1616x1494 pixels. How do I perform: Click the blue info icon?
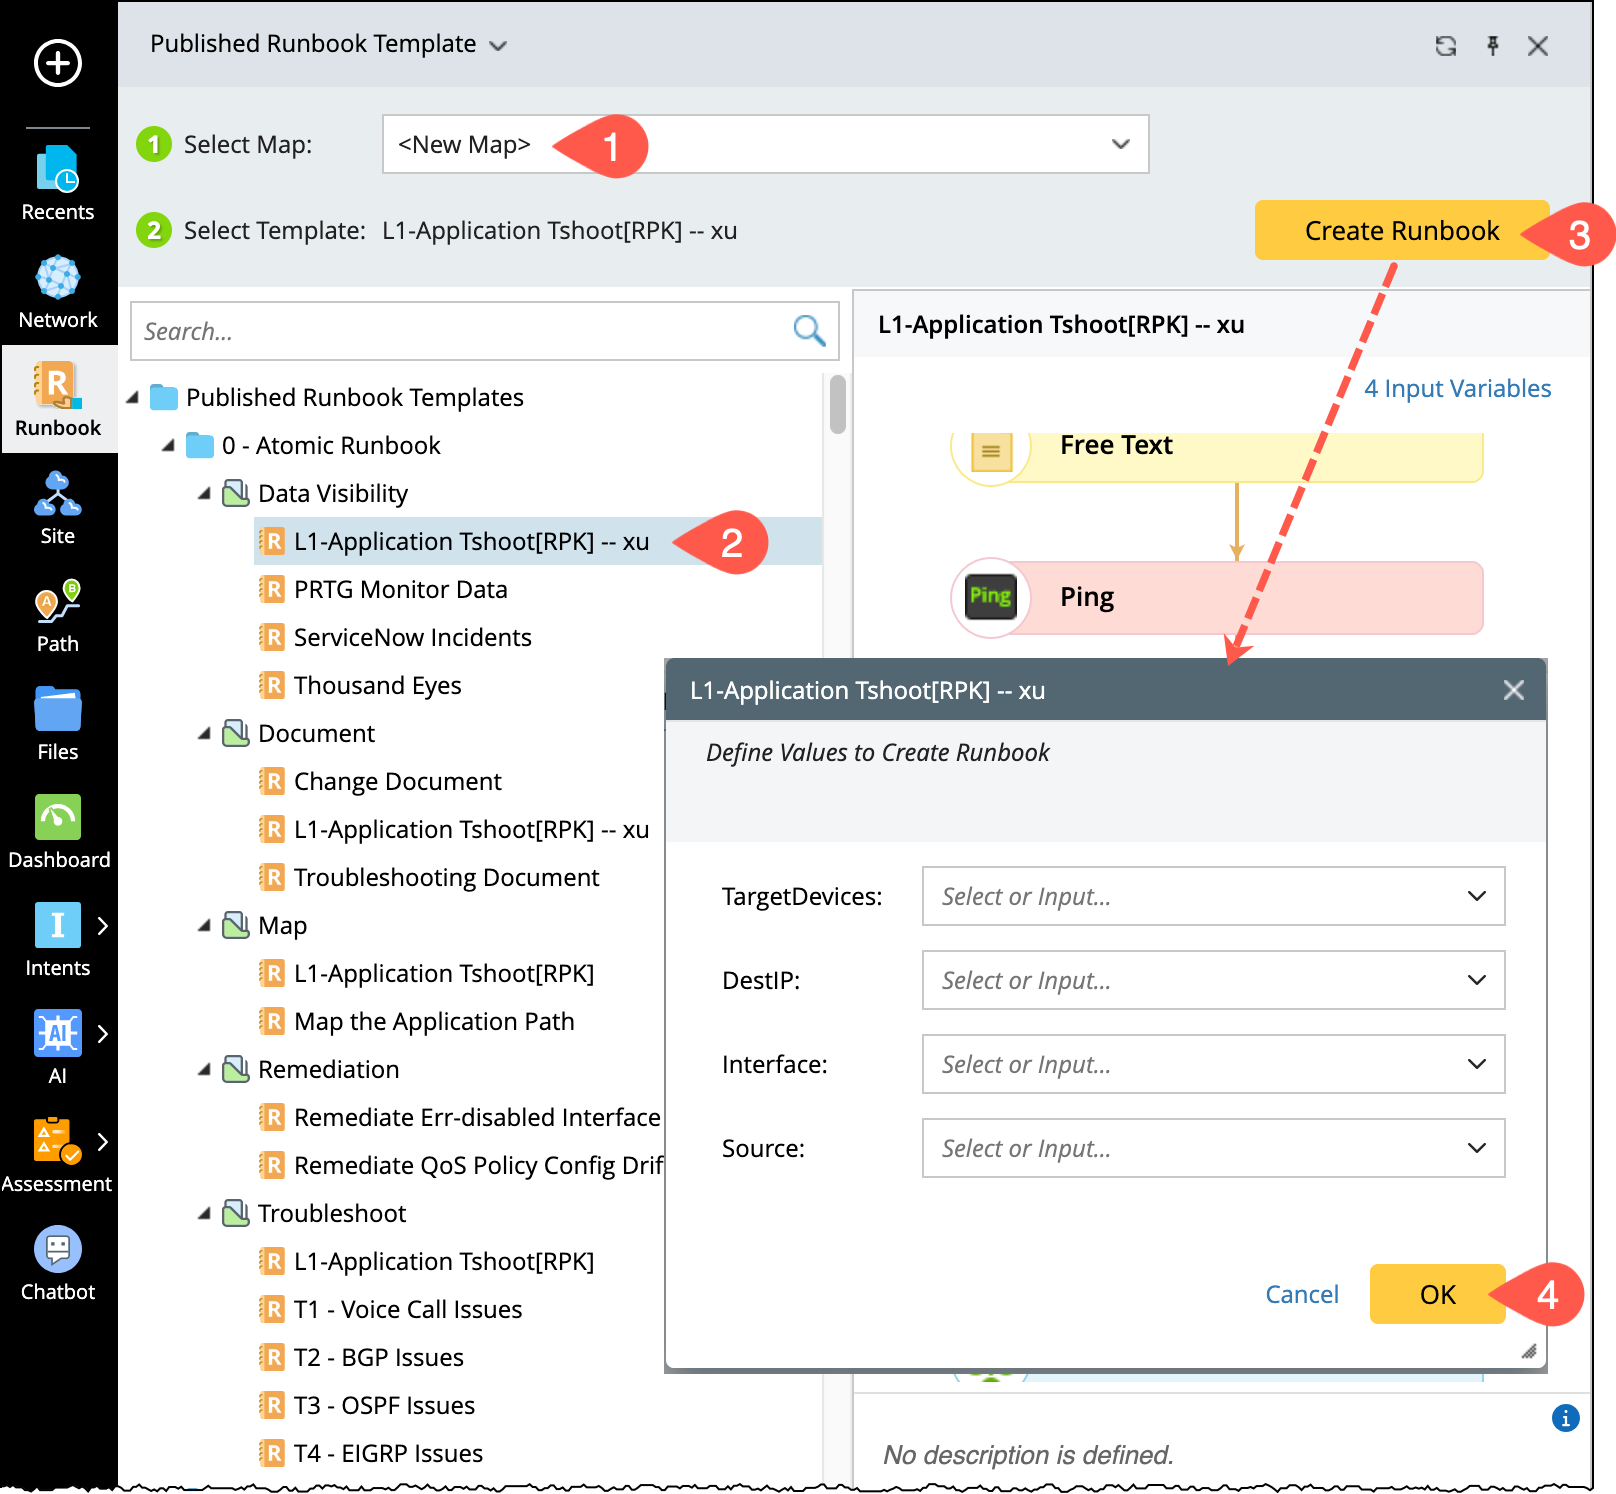[x=1565, y=1417]
